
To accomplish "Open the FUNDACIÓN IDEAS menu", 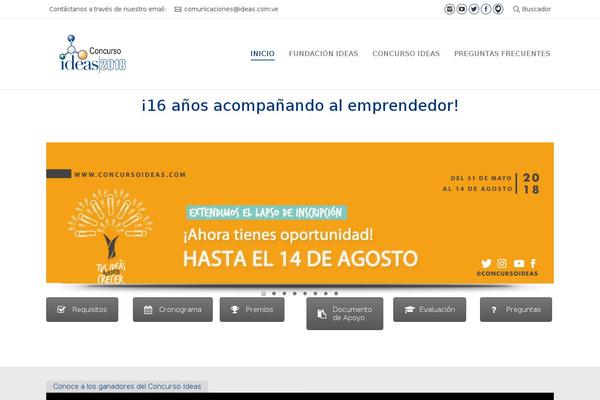I will (x=323, y=54).
